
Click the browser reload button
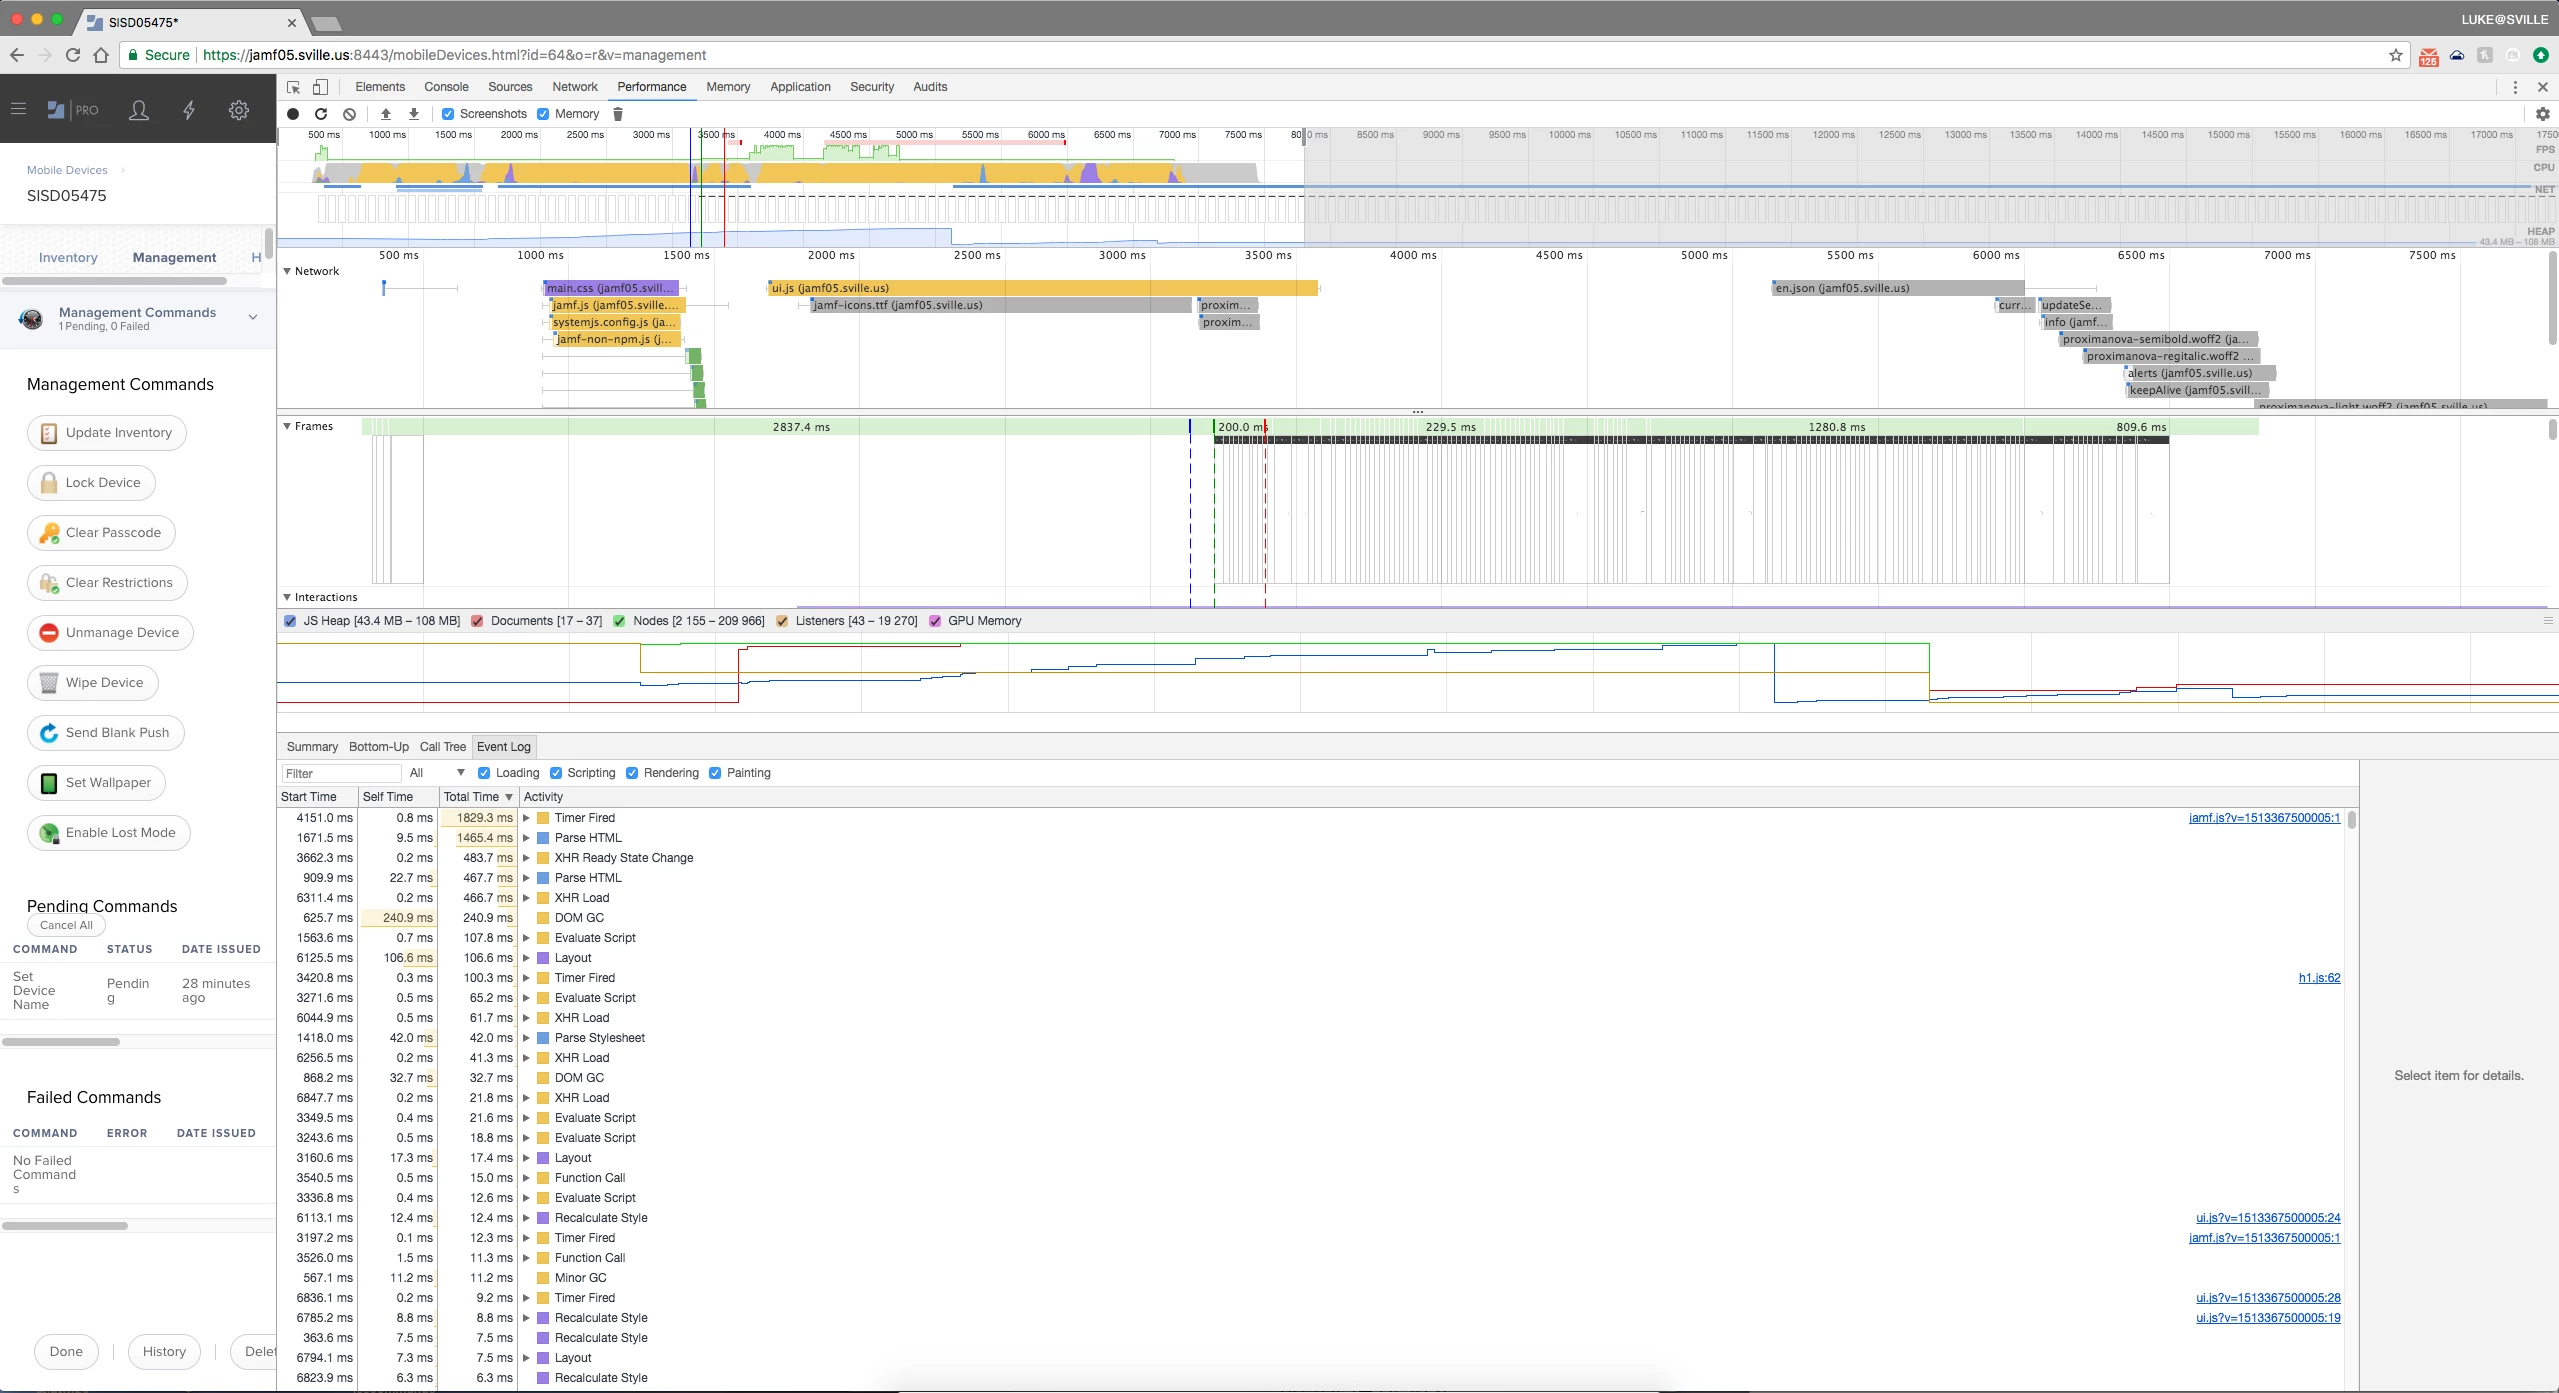click(72, 55)
